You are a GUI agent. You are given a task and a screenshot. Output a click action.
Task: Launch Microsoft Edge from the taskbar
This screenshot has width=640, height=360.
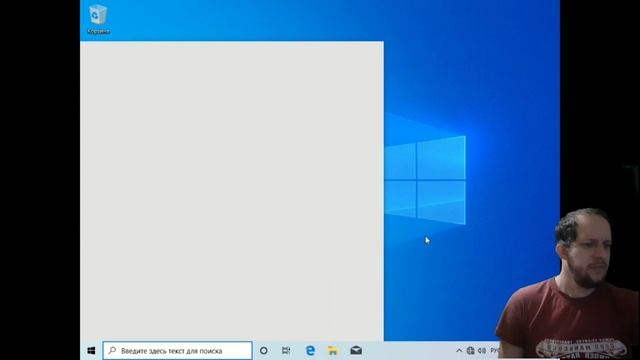pyautogui.click(x=310, y=351)
